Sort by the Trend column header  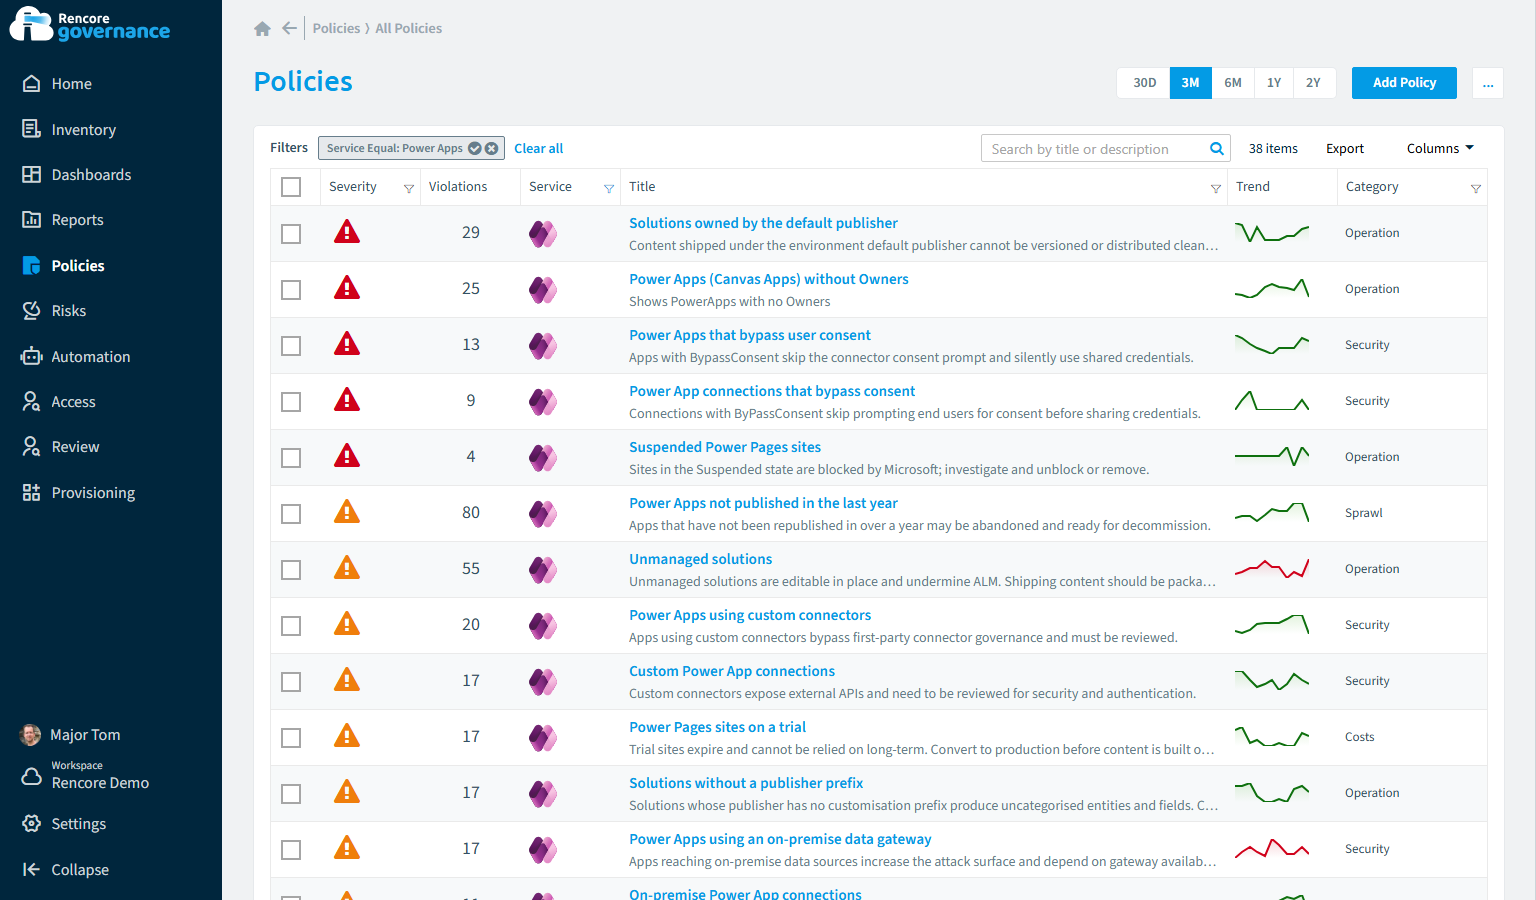point(1252,187)
